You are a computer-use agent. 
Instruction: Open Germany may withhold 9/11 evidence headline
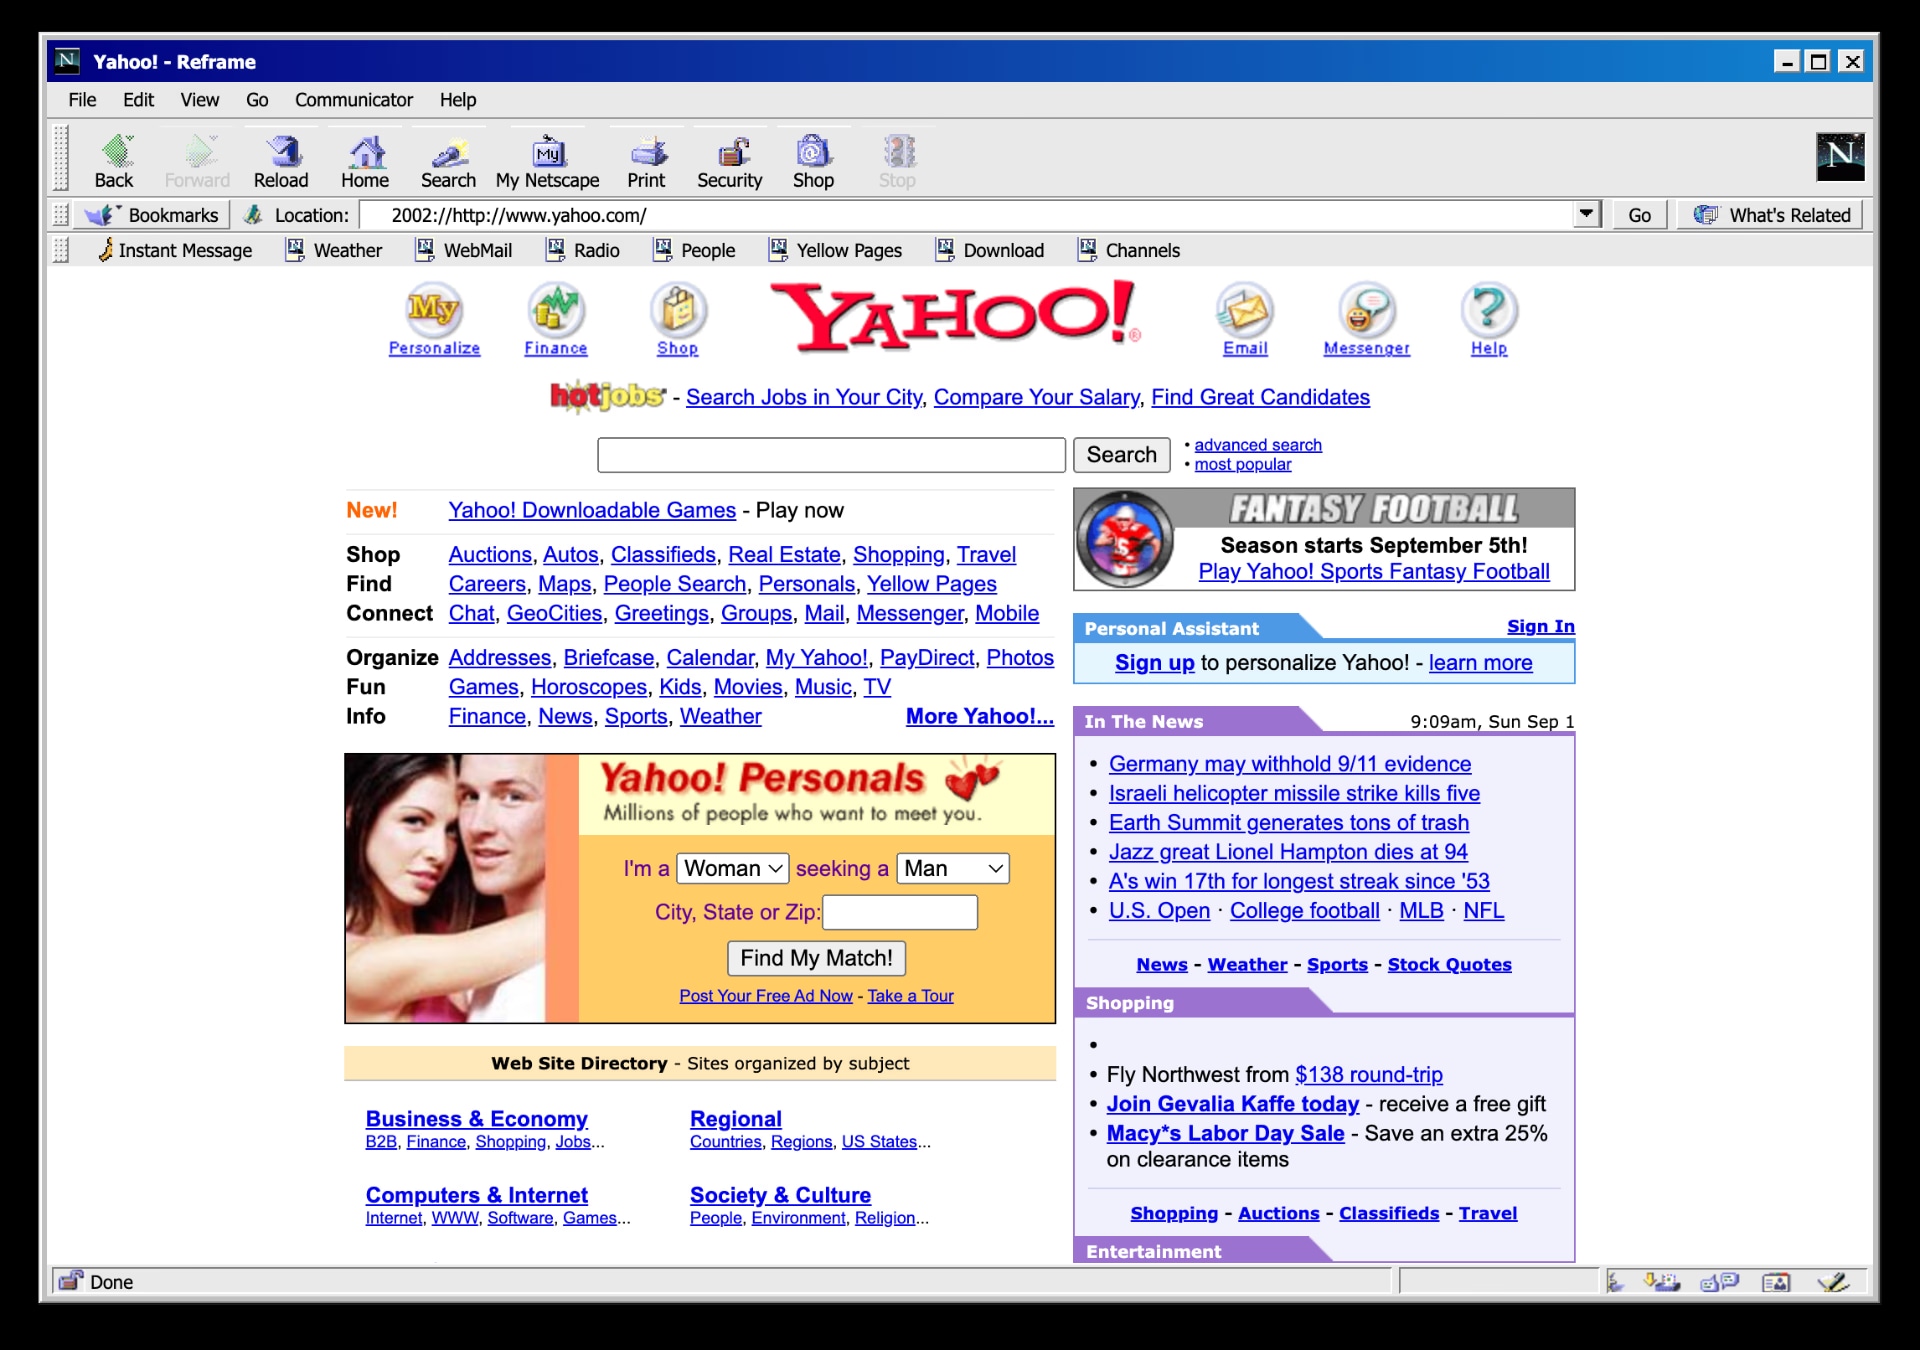coord(1290,764)
